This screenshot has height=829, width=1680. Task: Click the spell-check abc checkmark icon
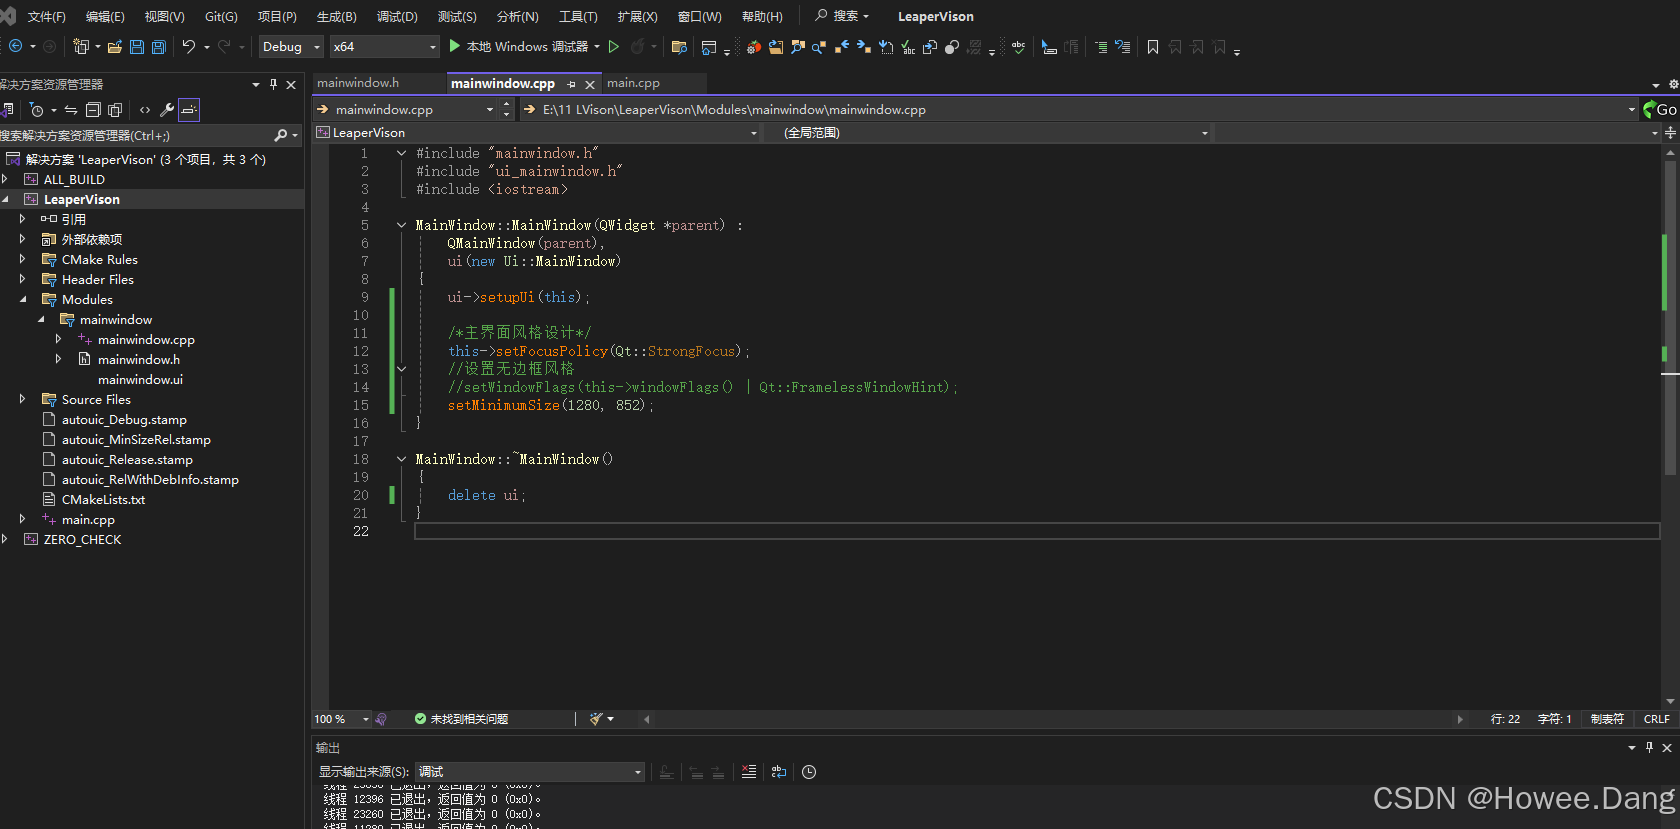coord(1018,47)
